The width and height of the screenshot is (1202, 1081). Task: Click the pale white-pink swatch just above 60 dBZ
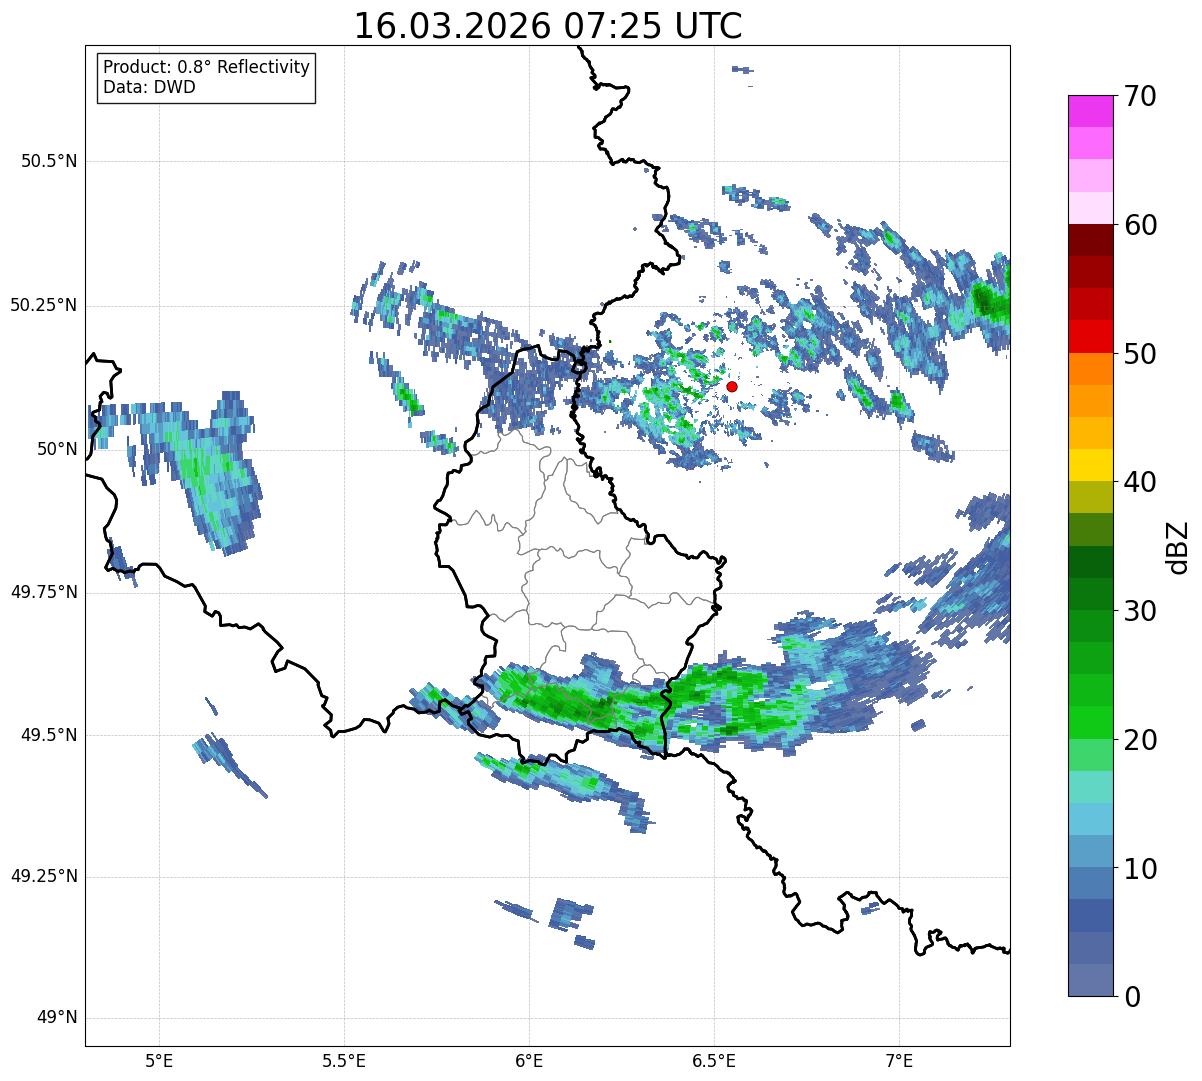pos(1090,209)
